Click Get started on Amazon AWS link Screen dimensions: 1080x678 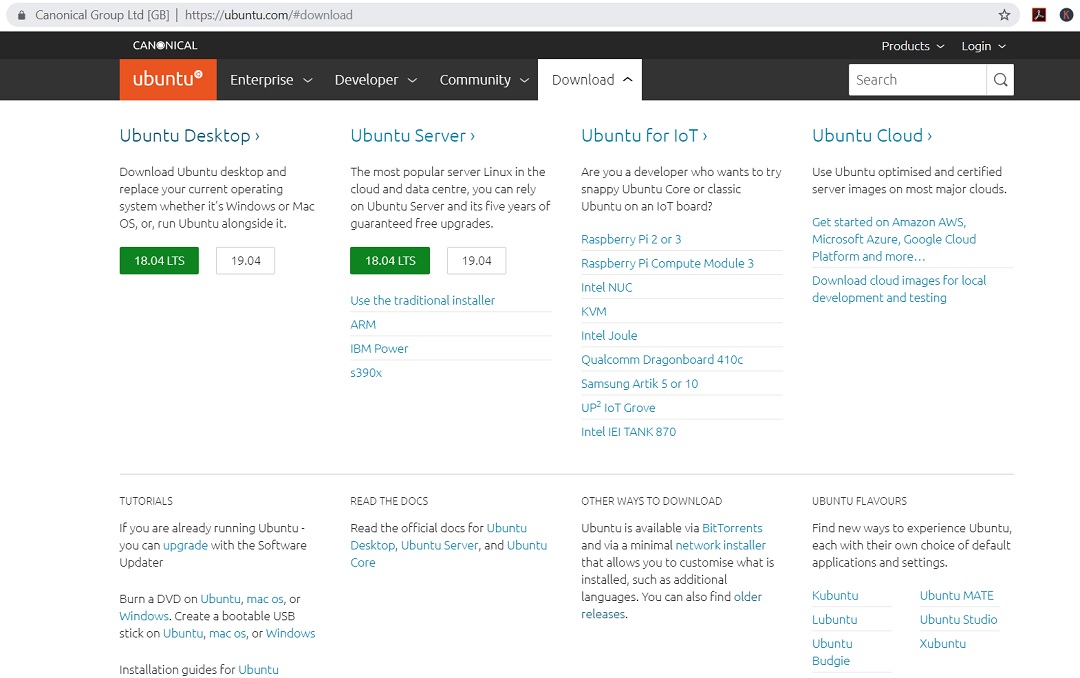tap(894, 239)
